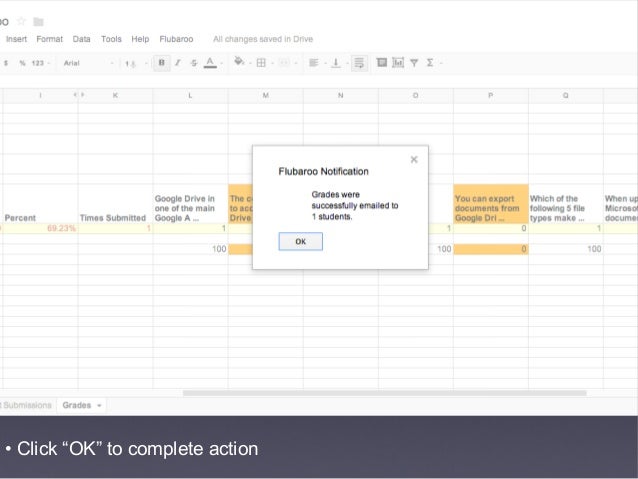Toggle strikethrough formatting

[194, 63]
